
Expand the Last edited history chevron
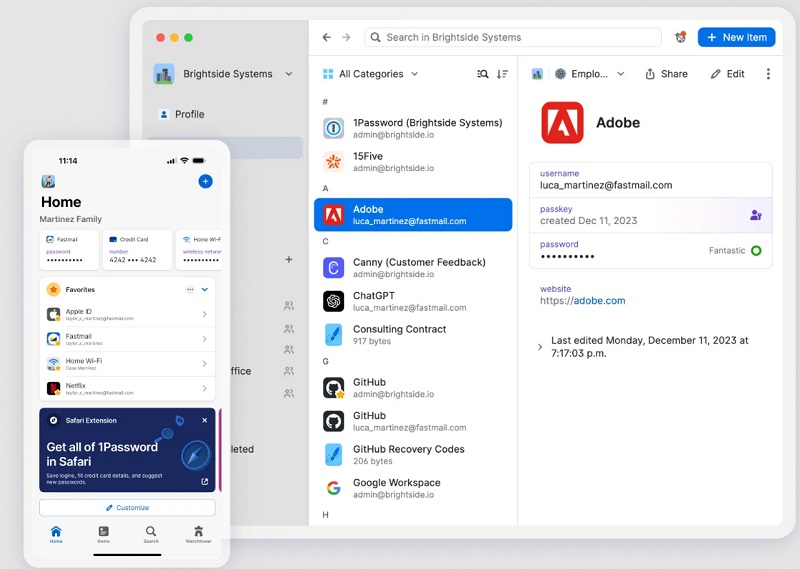point(540,347)
